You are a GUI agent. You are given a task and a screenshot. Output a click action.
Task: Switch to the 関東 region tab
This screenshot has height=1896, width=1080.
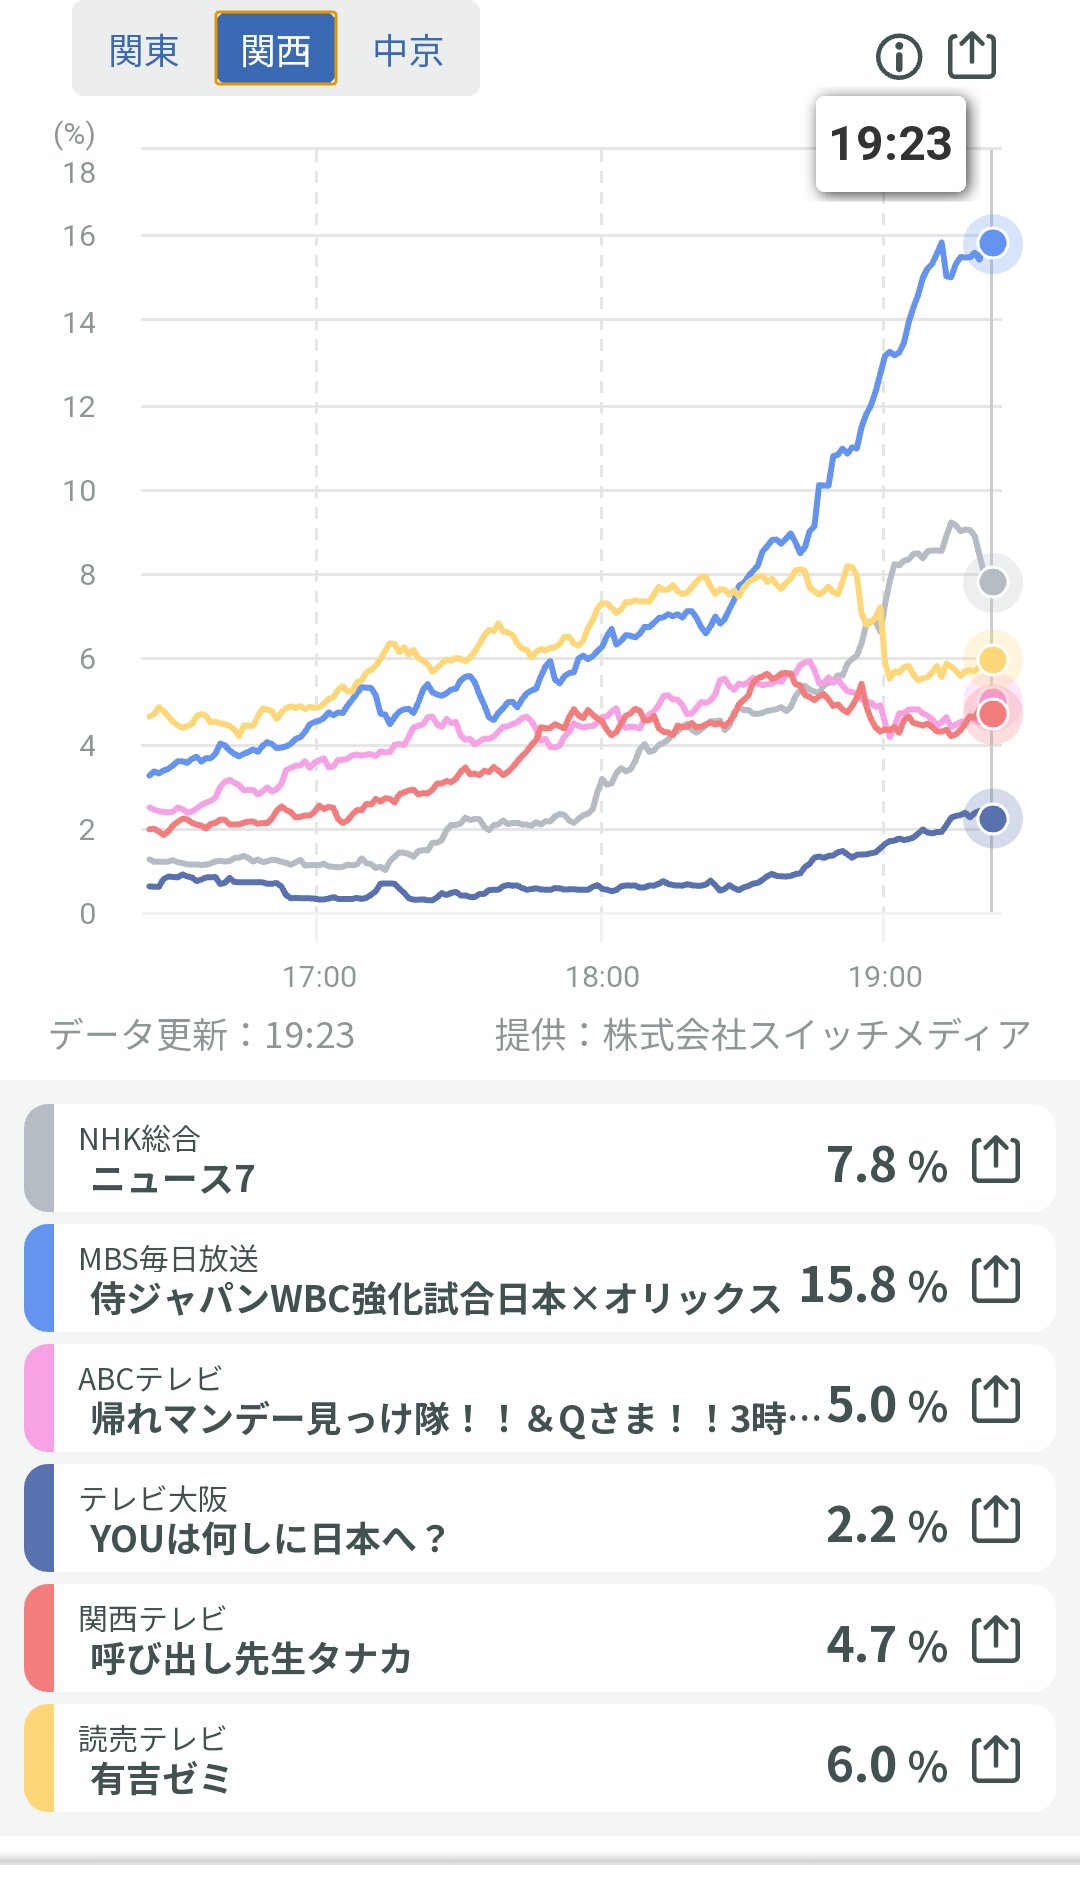(x=144, y=50)
